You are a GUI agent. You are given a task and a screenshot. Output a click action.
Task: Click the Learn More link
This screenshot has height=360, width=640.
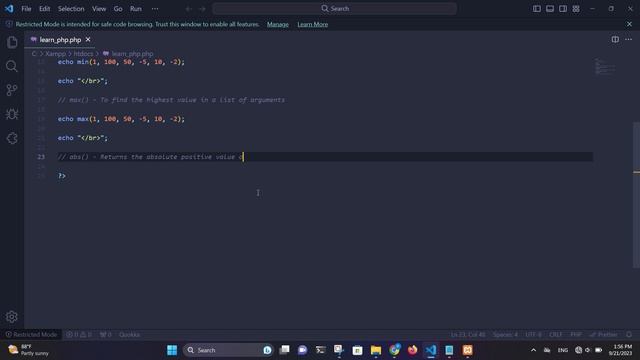[313, 24]
